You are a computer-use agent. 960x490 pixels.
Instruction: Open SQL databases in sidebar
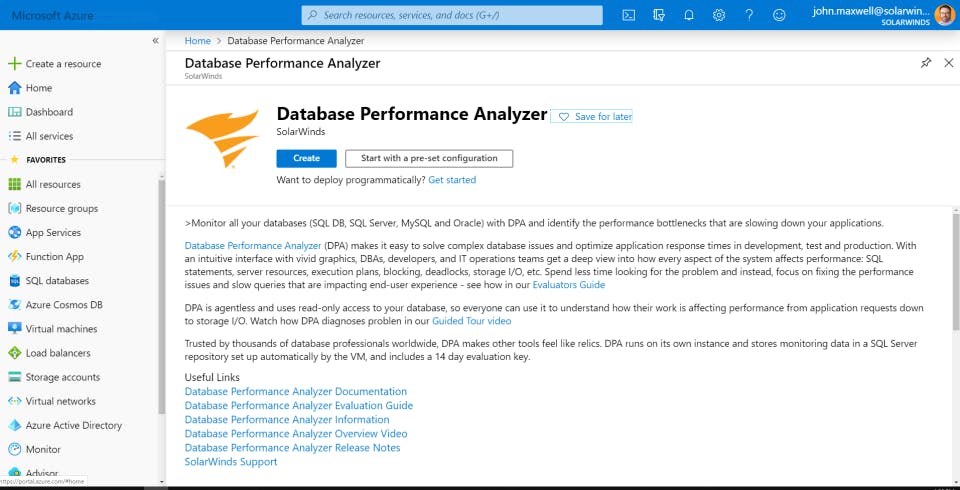[57, 281]
